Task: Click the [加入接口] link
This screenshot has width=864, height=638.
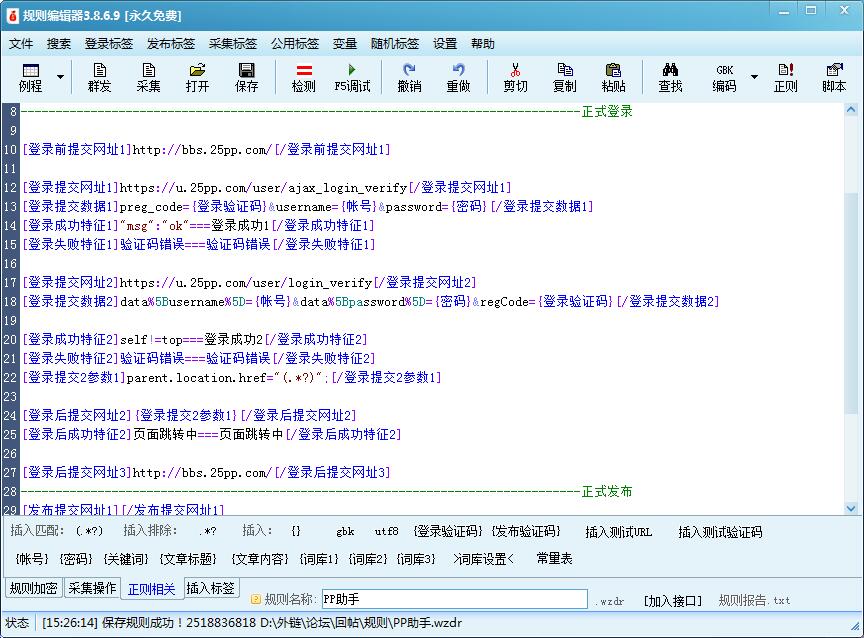Action: pyautogui.click(x=672, y=600)
